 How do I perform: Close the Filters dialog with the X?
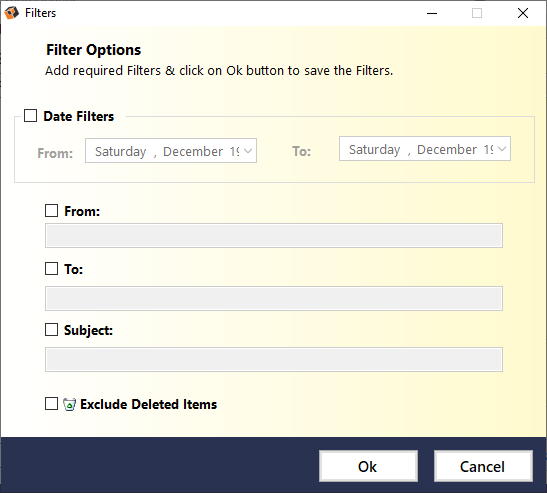point(523,13)
